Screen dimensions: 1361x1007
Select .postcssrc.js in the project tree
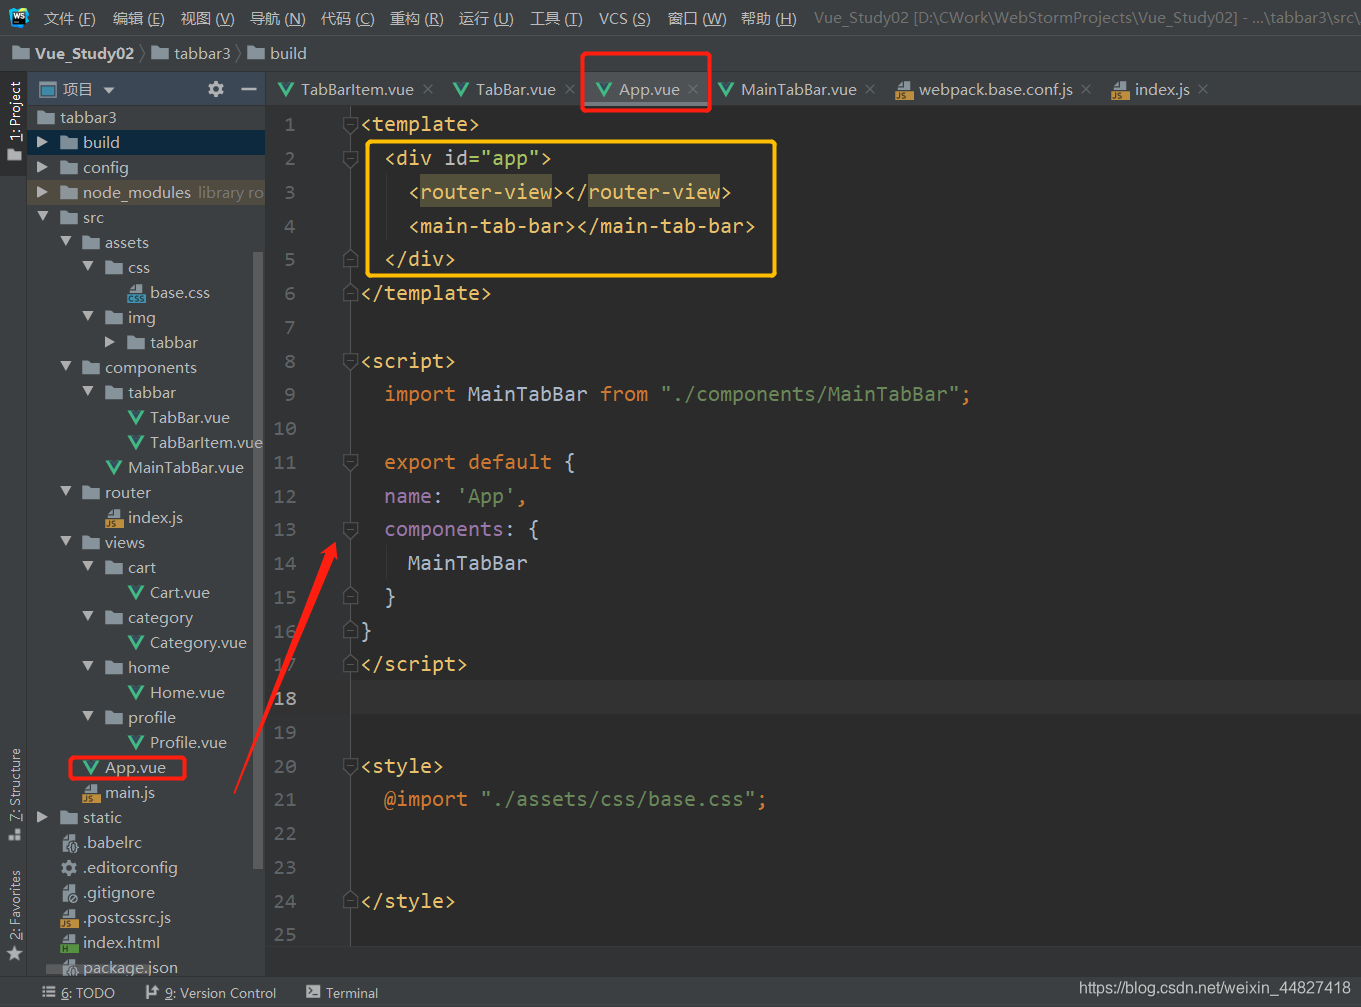(115, 917)
